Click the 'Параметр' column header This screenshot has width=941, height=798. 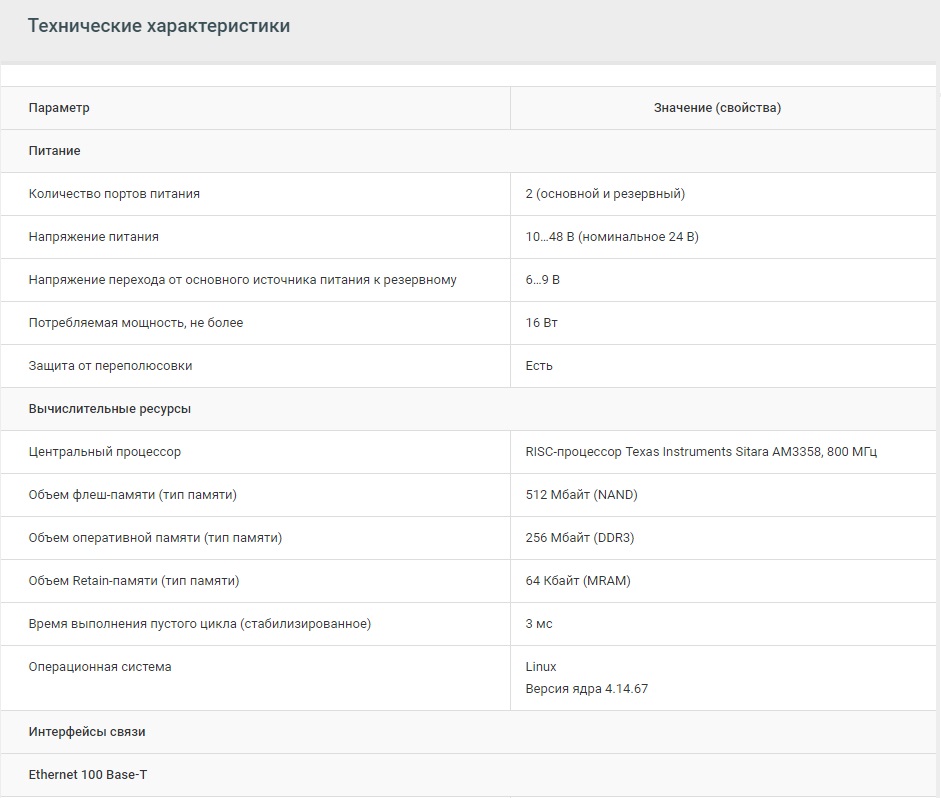(x=59, y=108)
